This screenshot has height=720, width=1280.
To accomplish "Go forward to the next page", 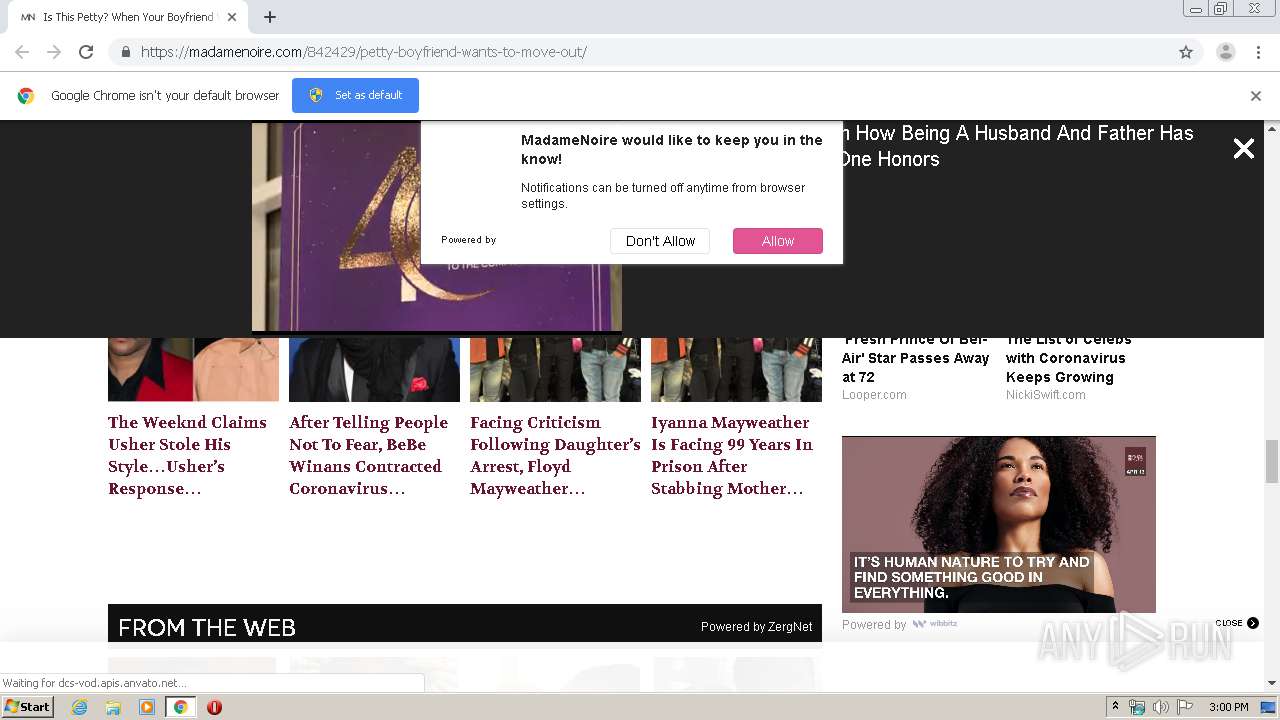I will tap(54, 52).
